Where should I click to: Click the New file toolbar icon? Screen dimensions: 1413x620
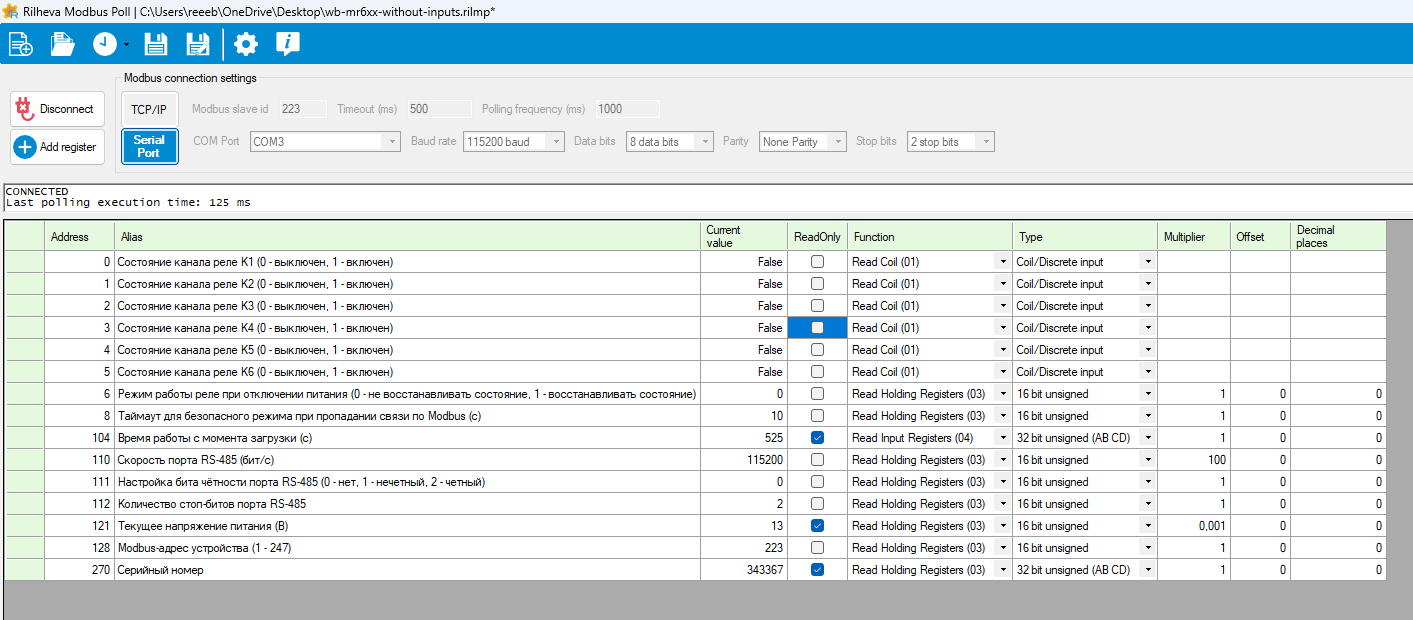pos(20,44)
